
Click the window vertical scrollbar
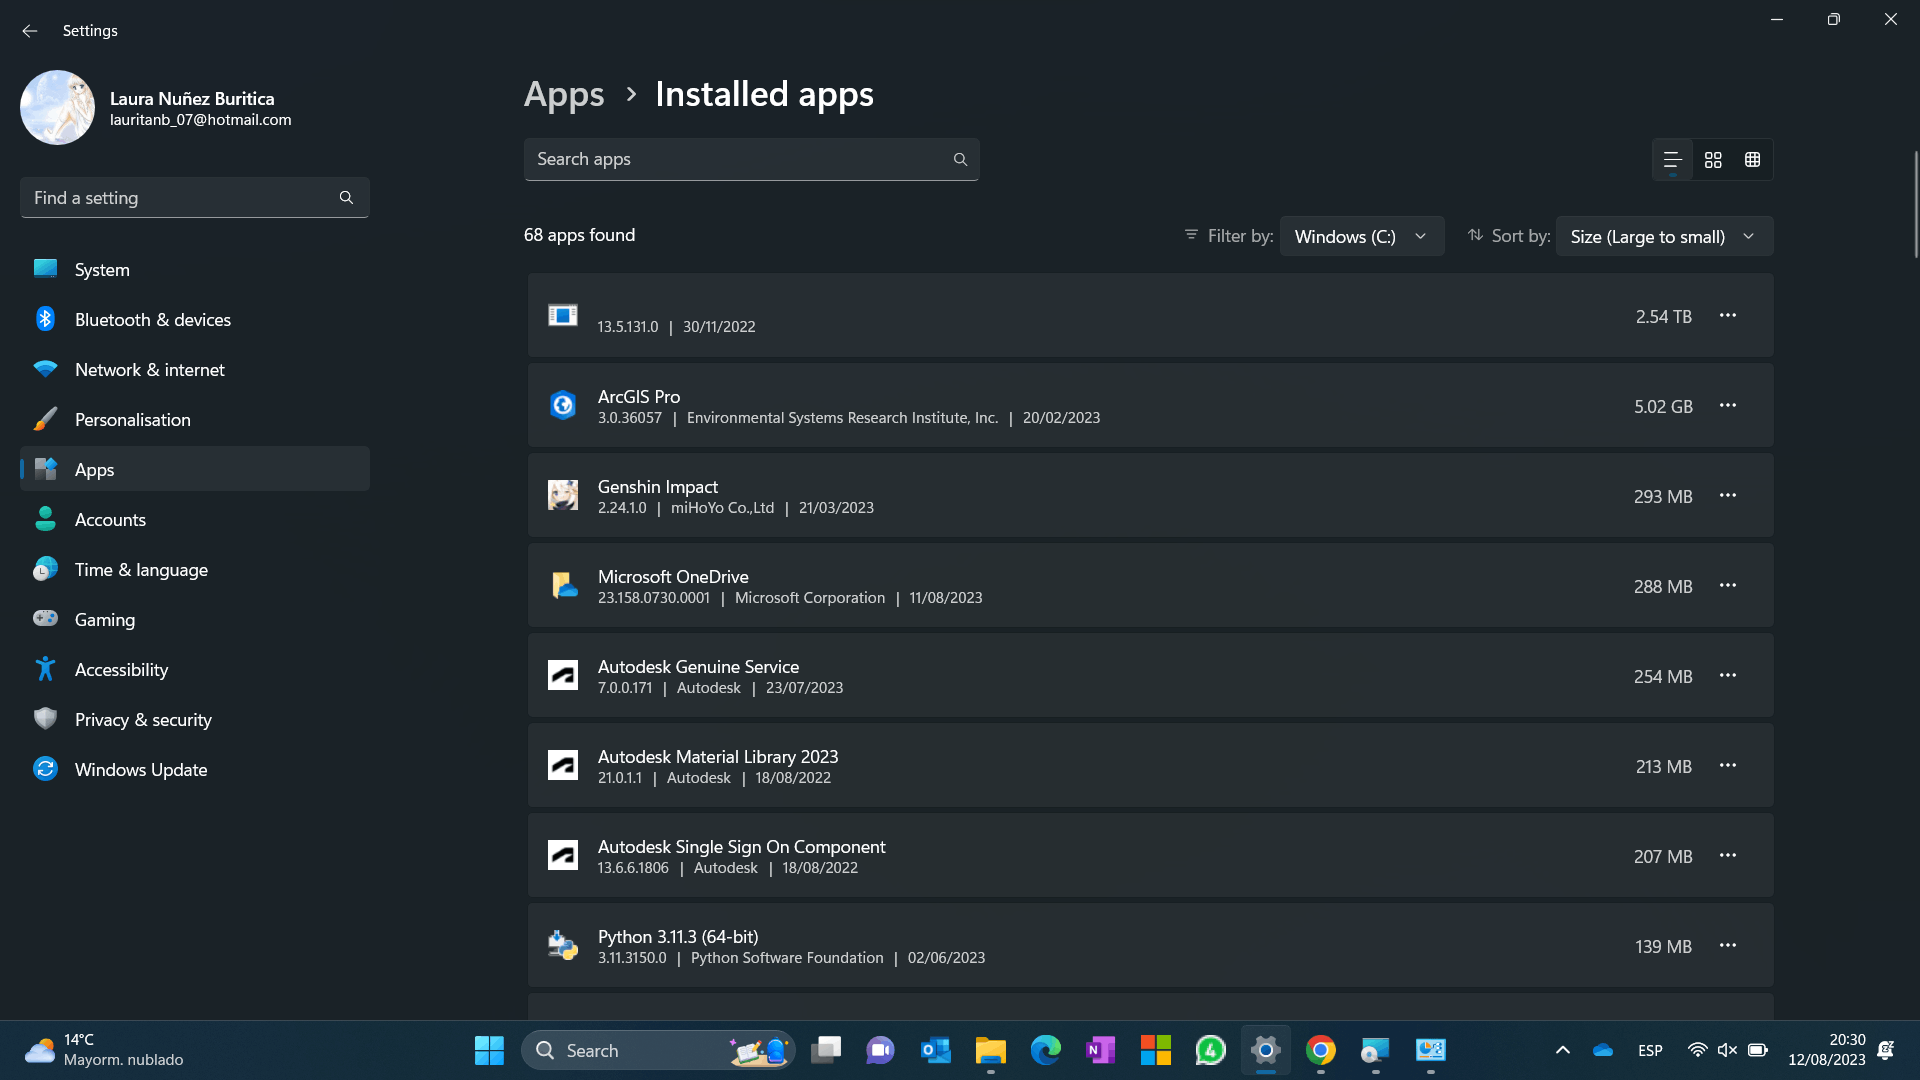pyautogui.click(x=1915, y=205)
